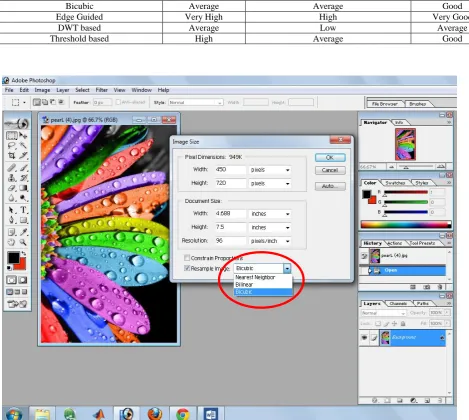Hide the Background layer eye icon
Screen dimensions: 469x420
[x=364, y=338]
